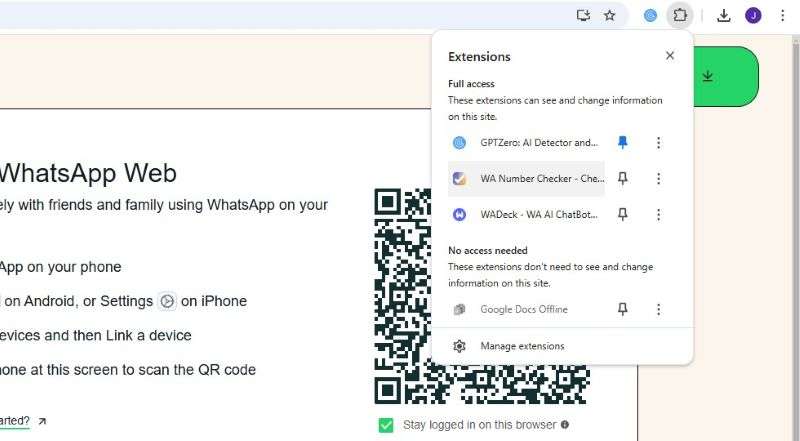Close the Extensions popup
The height and width of the screenshot is (441, 800).
(x=670, y=56)
